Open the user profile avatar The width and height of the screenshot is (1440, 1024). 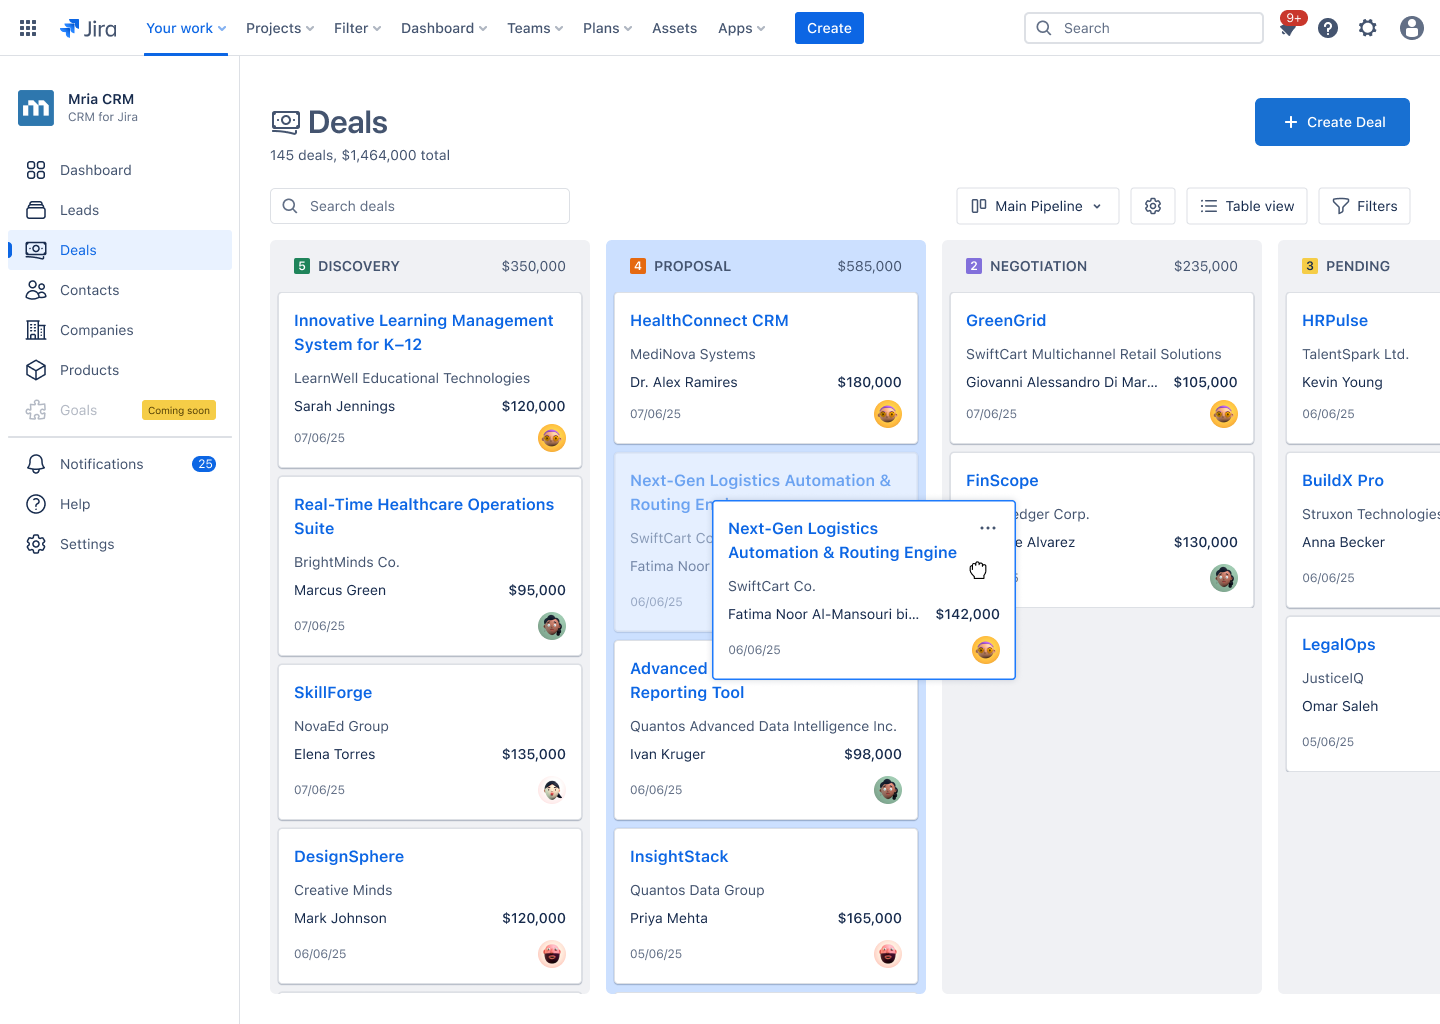click(x=1412, y=28)
